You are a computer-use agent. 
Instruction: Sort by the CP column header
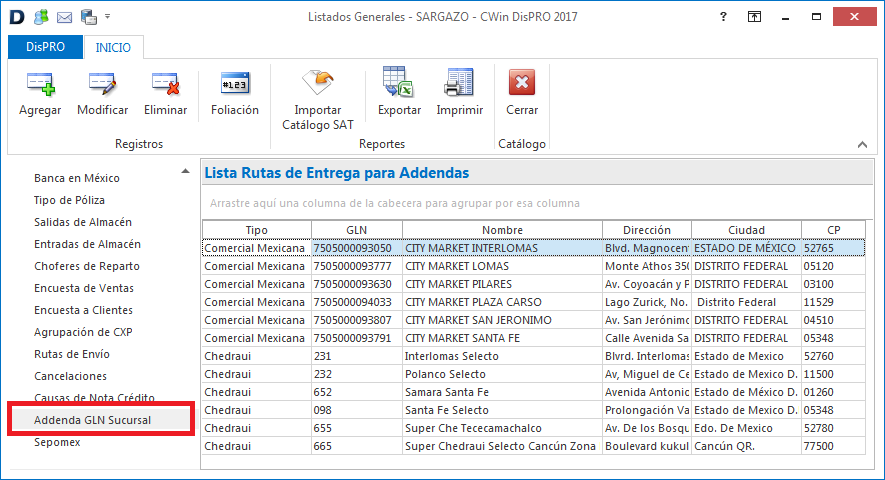click(x=834, y=230)
